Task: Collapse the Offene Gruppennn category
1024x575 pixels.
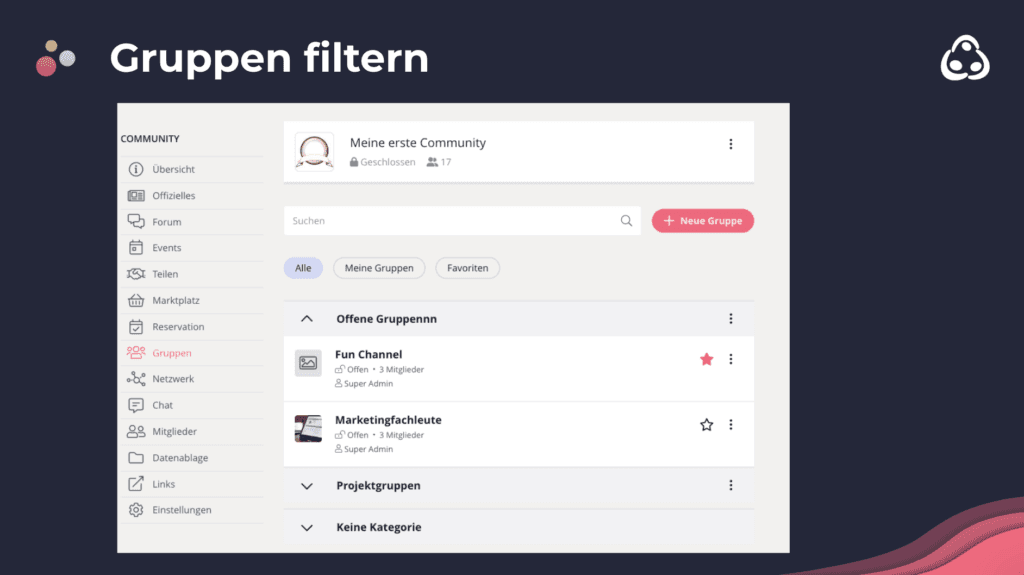Action: point(306,319)
